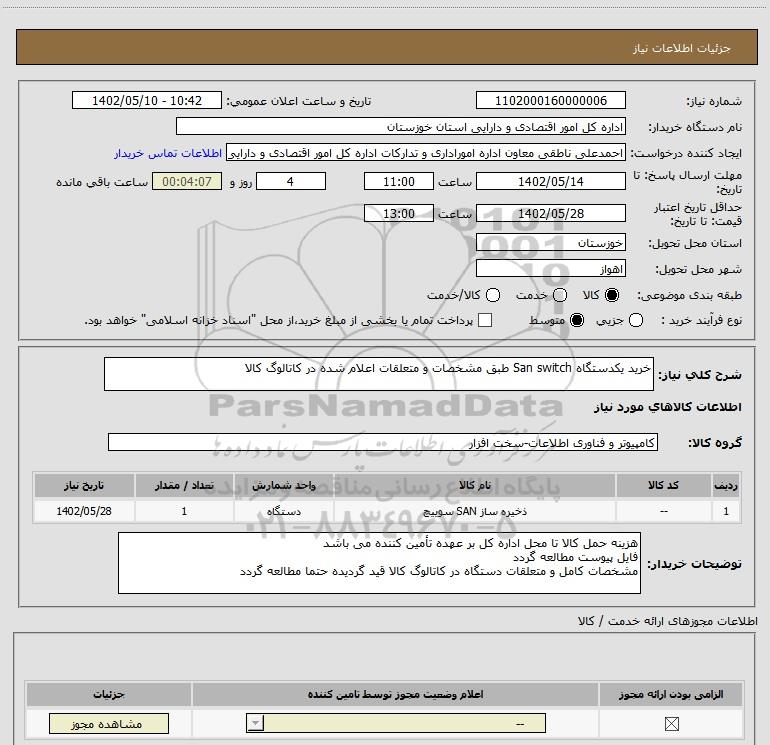Click the دستگاه unit cell
The width and height of the screenshot is (770, 745).
(x=284, y=511)
